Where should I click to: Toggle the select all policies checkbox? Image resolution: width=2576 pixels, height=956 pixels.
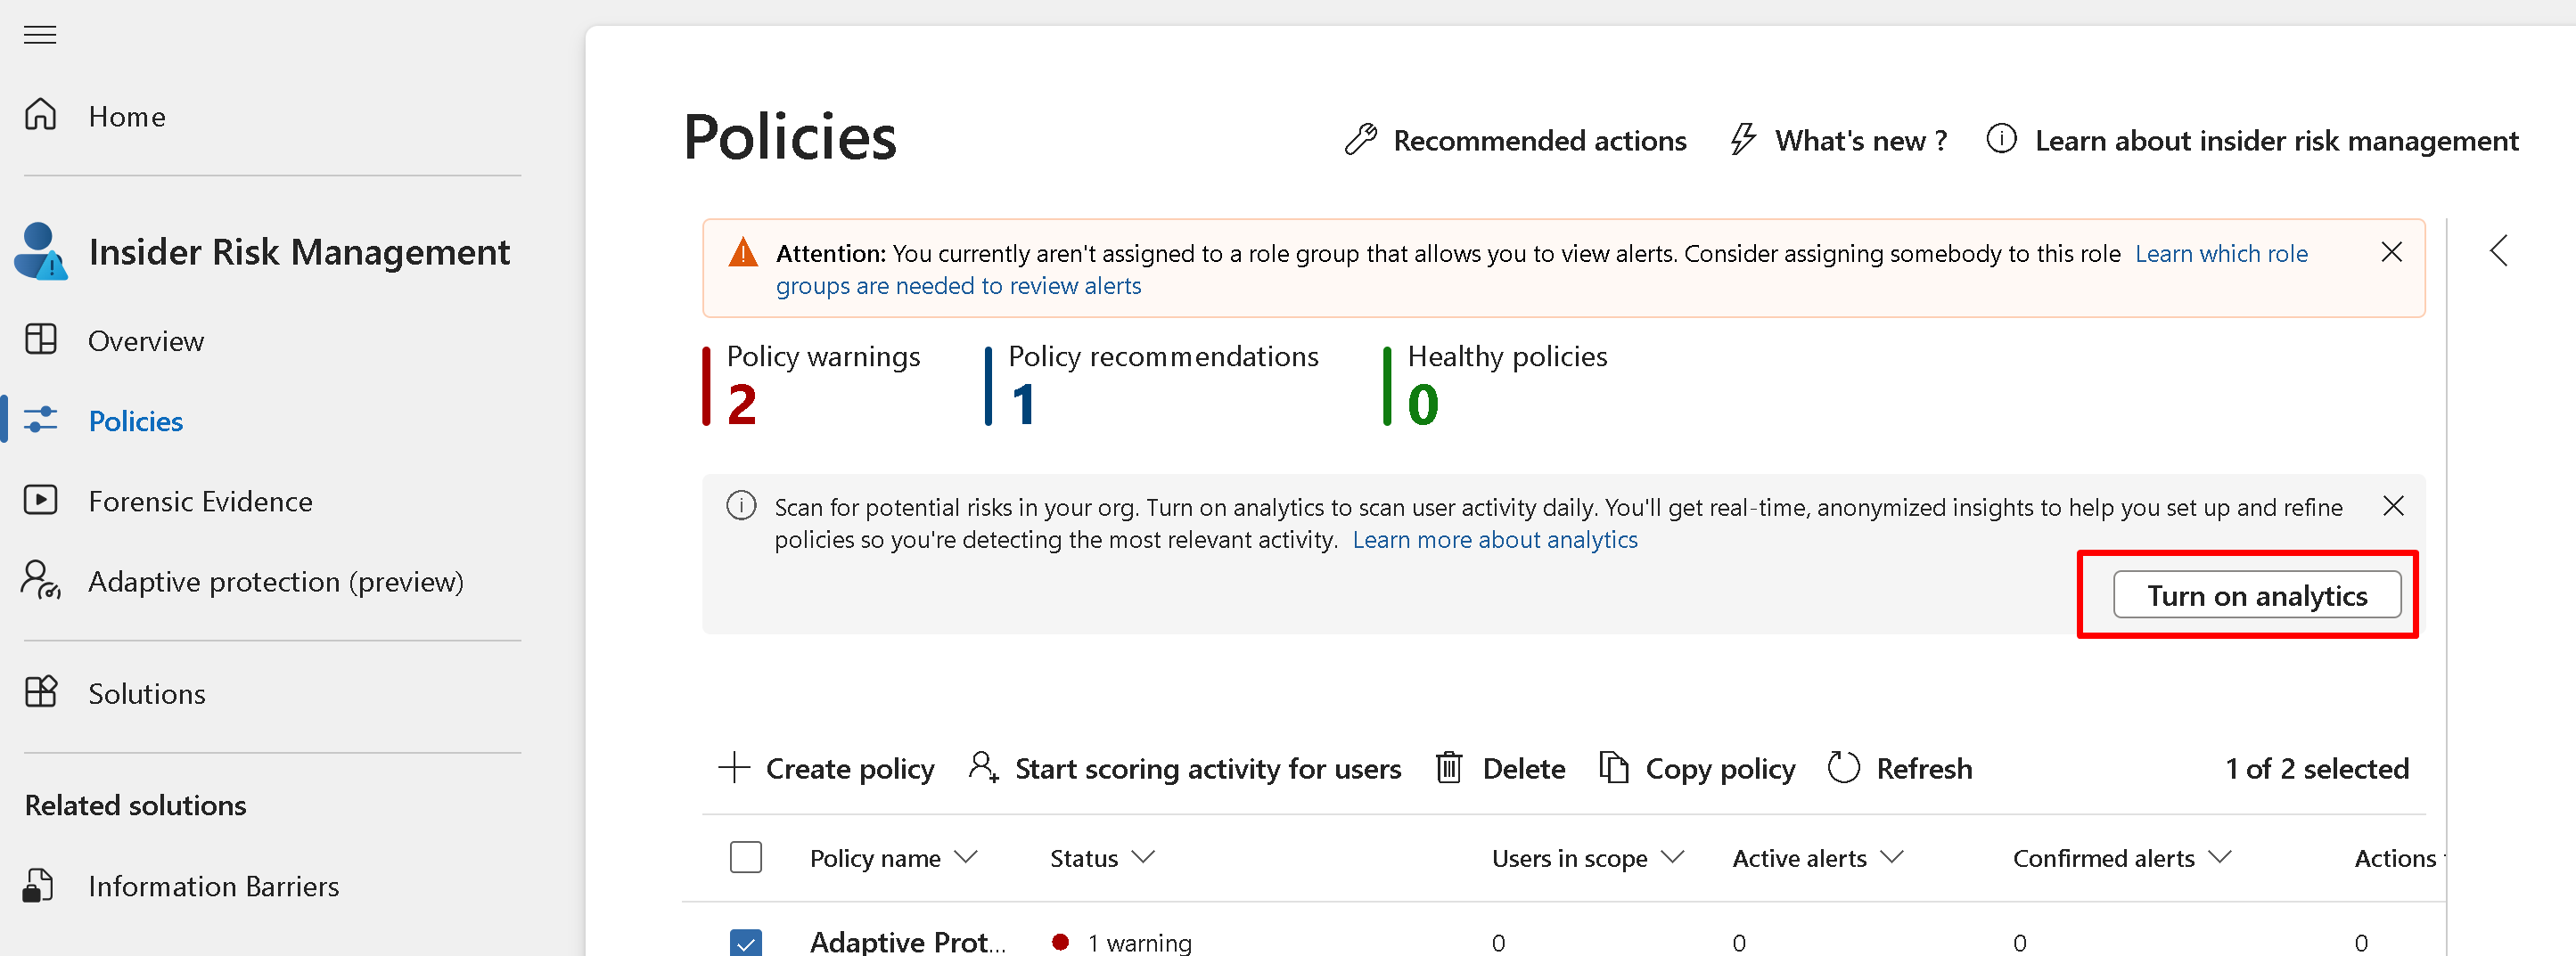coord(745,857)
